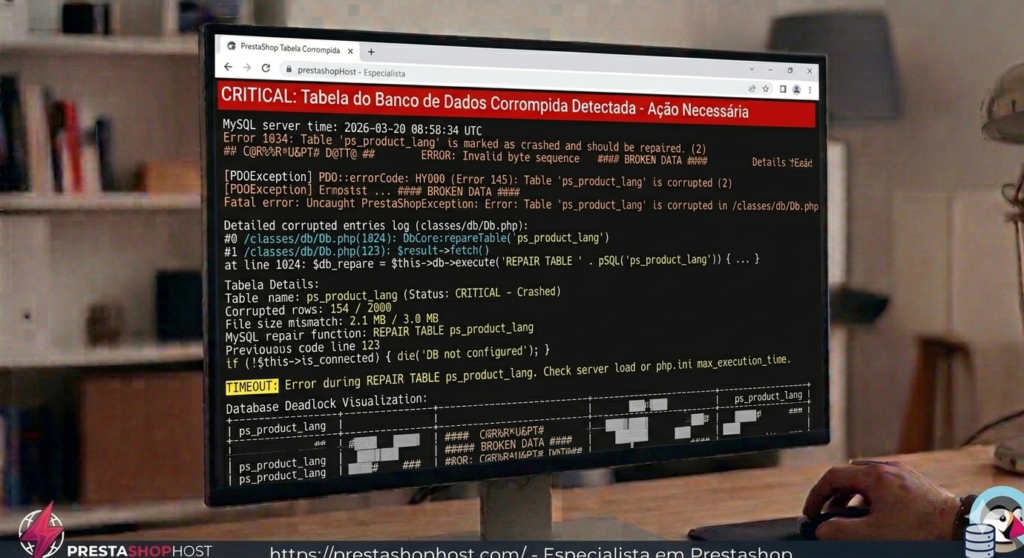Close the PrestaShop Tabela Corrompida tab
The height and width of the screenshot is (558, 1024).
tap(350, 51)
